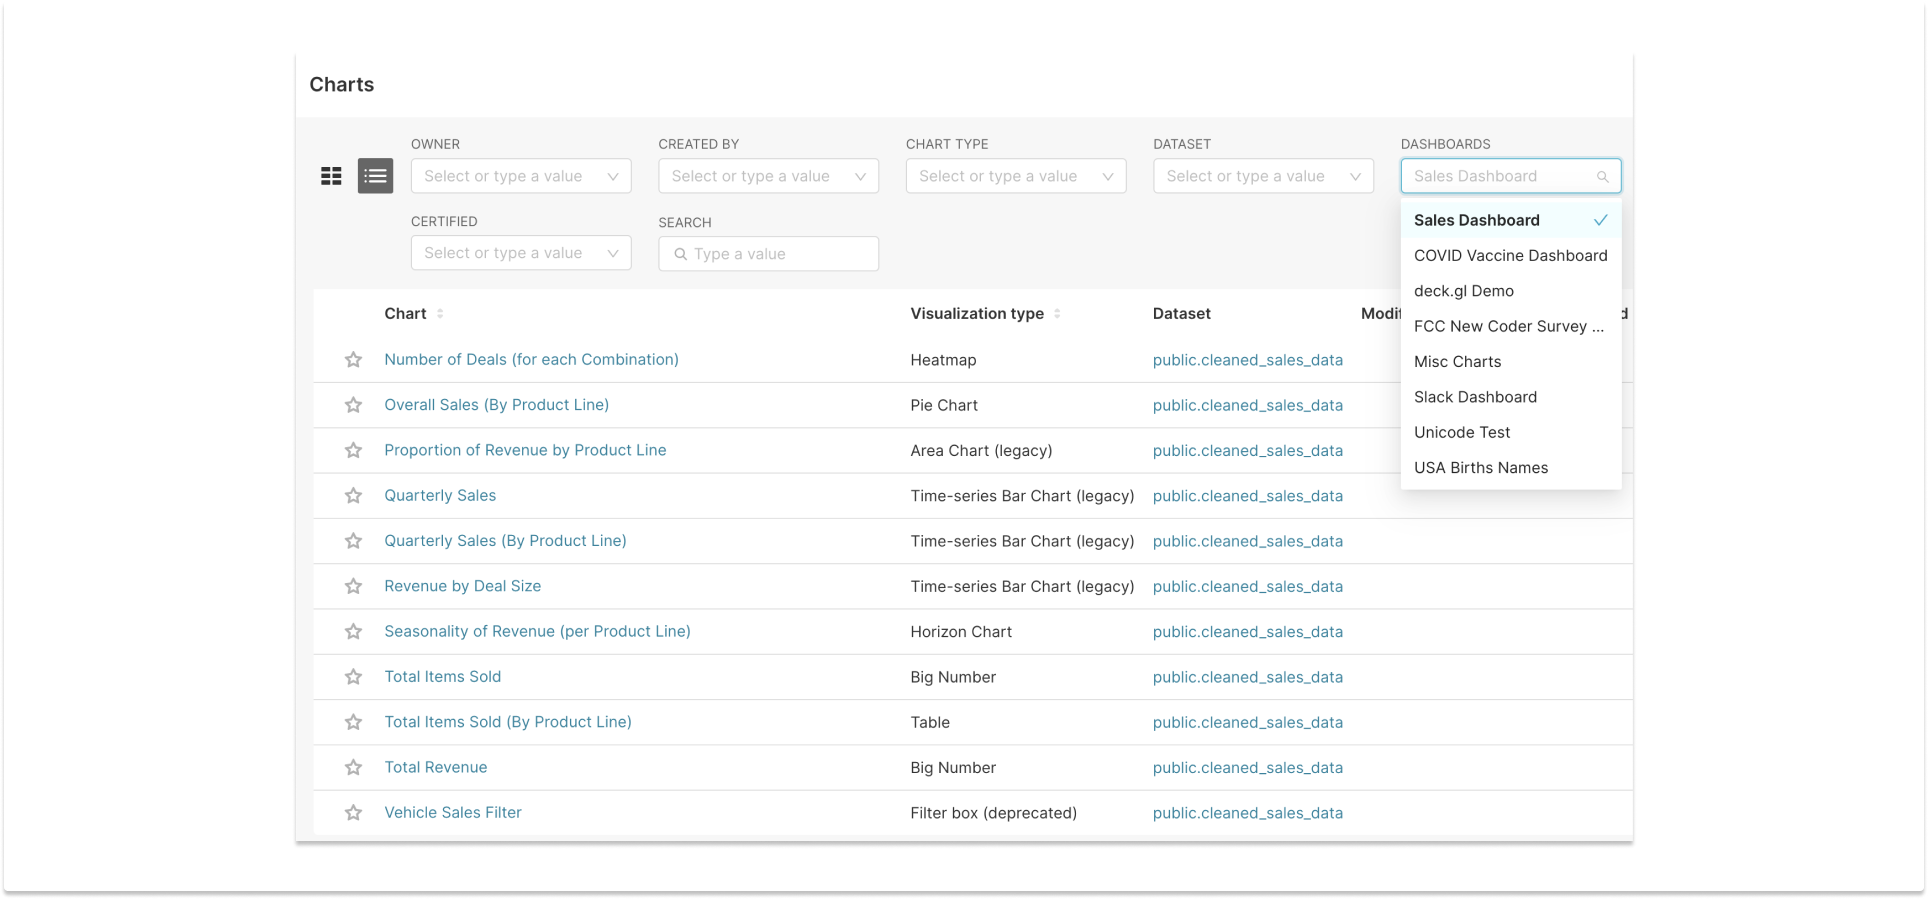Favorite the Number of Deals chart
The width and height of the screenshot is (1928, 899).
(x=353, y=360)
